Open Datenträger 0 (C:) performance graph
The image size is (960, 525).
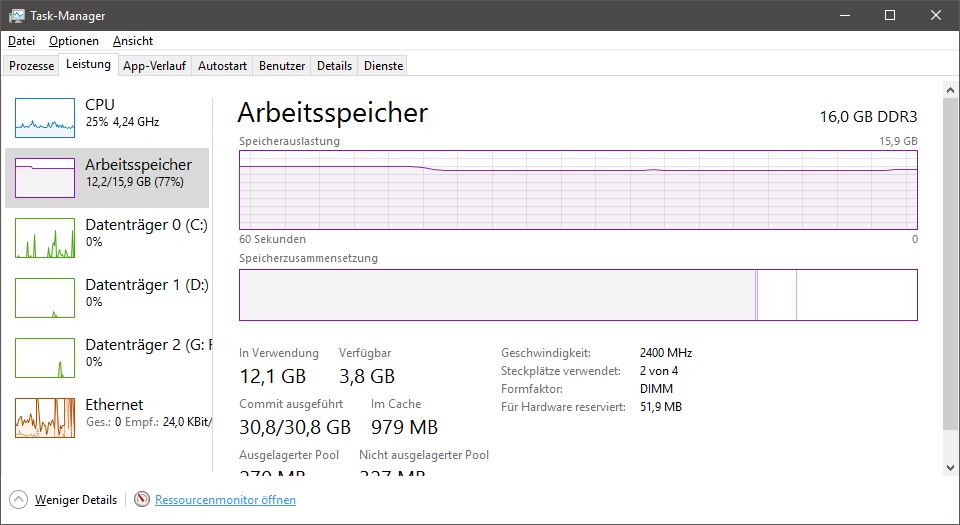tap(45, 237)
